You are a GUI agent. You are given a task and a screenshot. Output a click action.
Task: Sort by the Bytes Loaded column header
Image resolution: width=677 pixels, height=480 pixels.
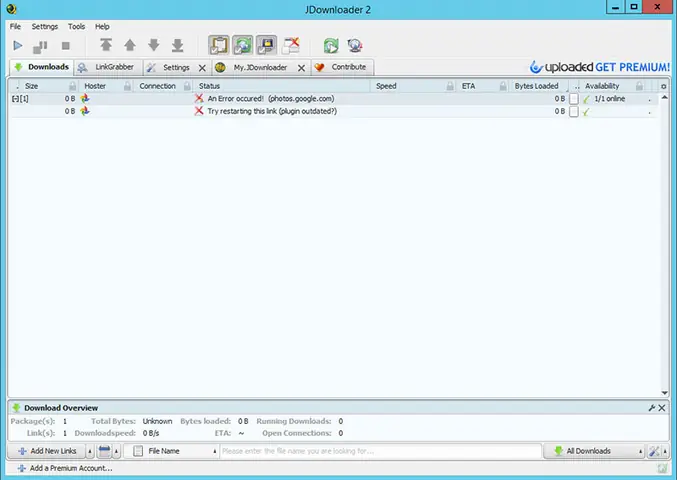pyautogui.click(x=536, y=86)
